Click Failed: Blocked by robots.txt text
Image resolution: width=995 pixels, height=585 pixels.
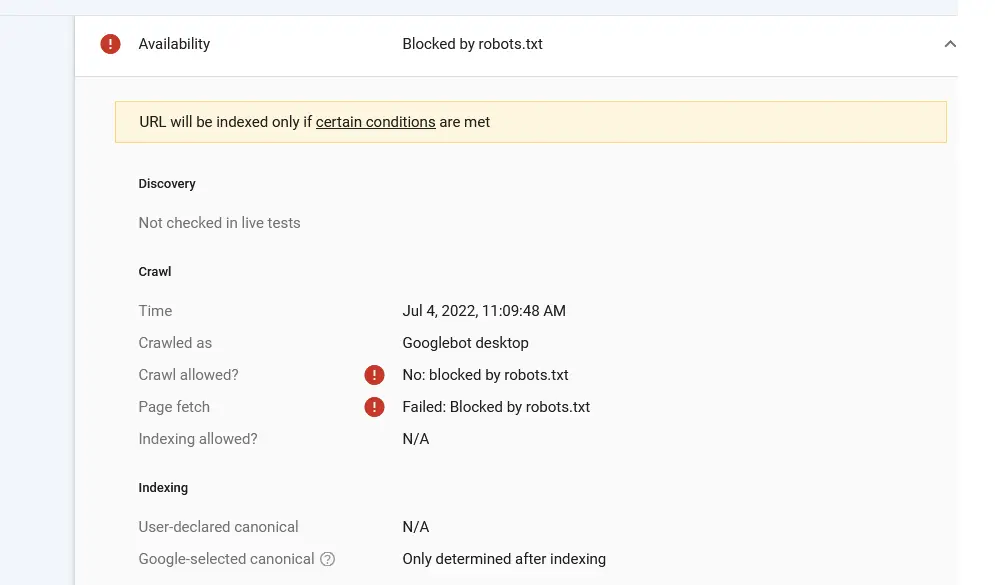click(x=496, y=407)
